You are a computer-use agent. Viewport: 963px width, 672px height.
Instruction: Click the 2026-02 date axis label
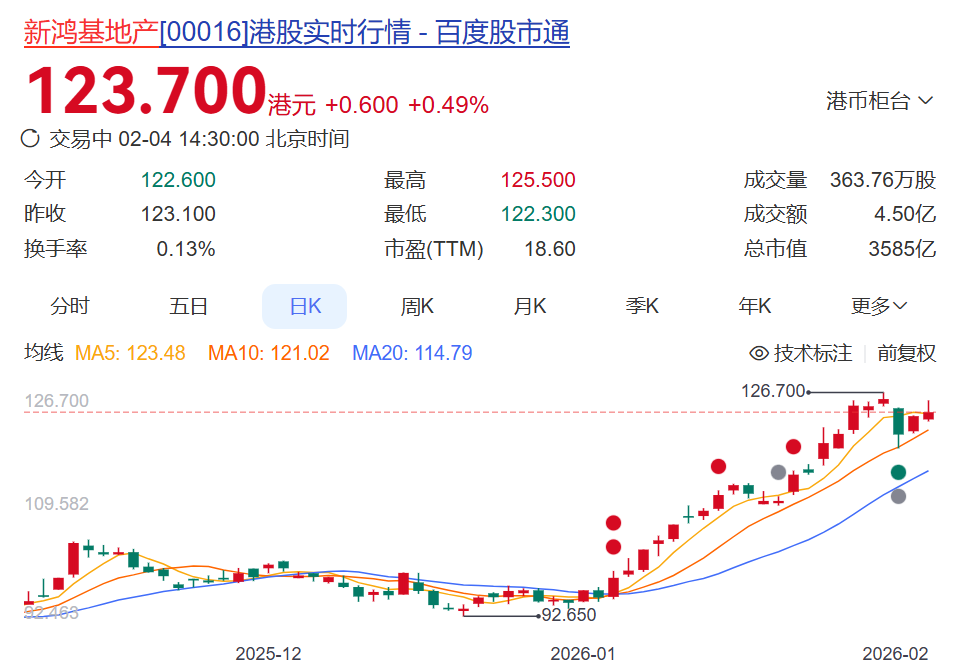tap(895, 654)
